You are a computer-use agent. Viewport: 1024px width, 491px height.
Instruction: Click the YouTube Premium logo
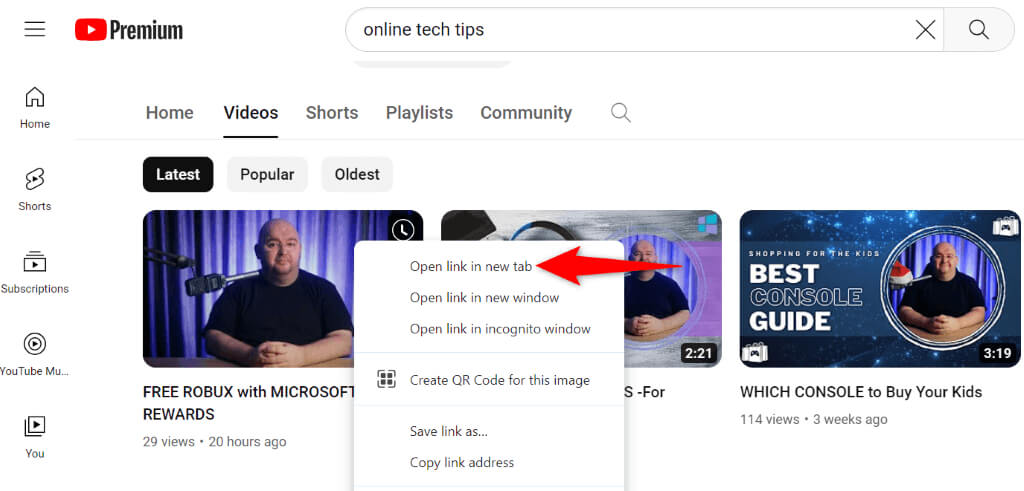pos(129,30)
